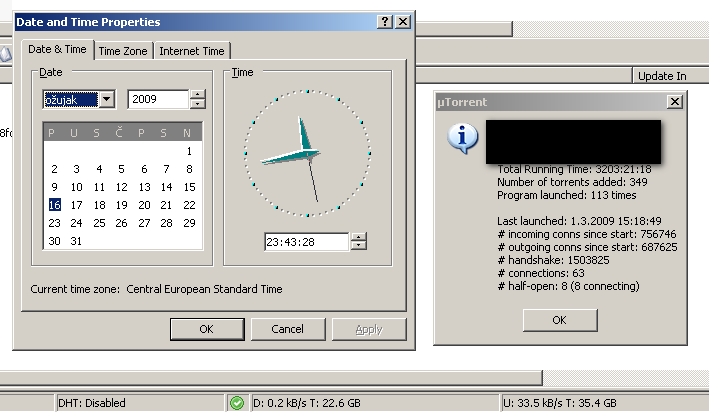Close the Date and Time Properties window

pos(403,22)
